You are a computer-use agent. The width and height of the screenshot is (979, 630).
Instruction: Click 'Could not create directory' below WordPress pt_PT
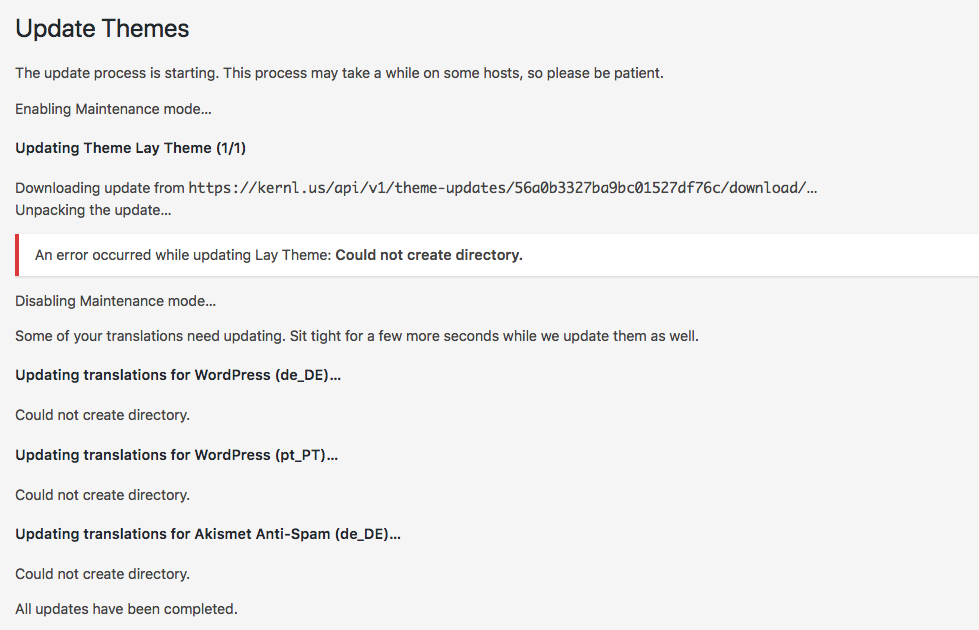coord(102,495)
